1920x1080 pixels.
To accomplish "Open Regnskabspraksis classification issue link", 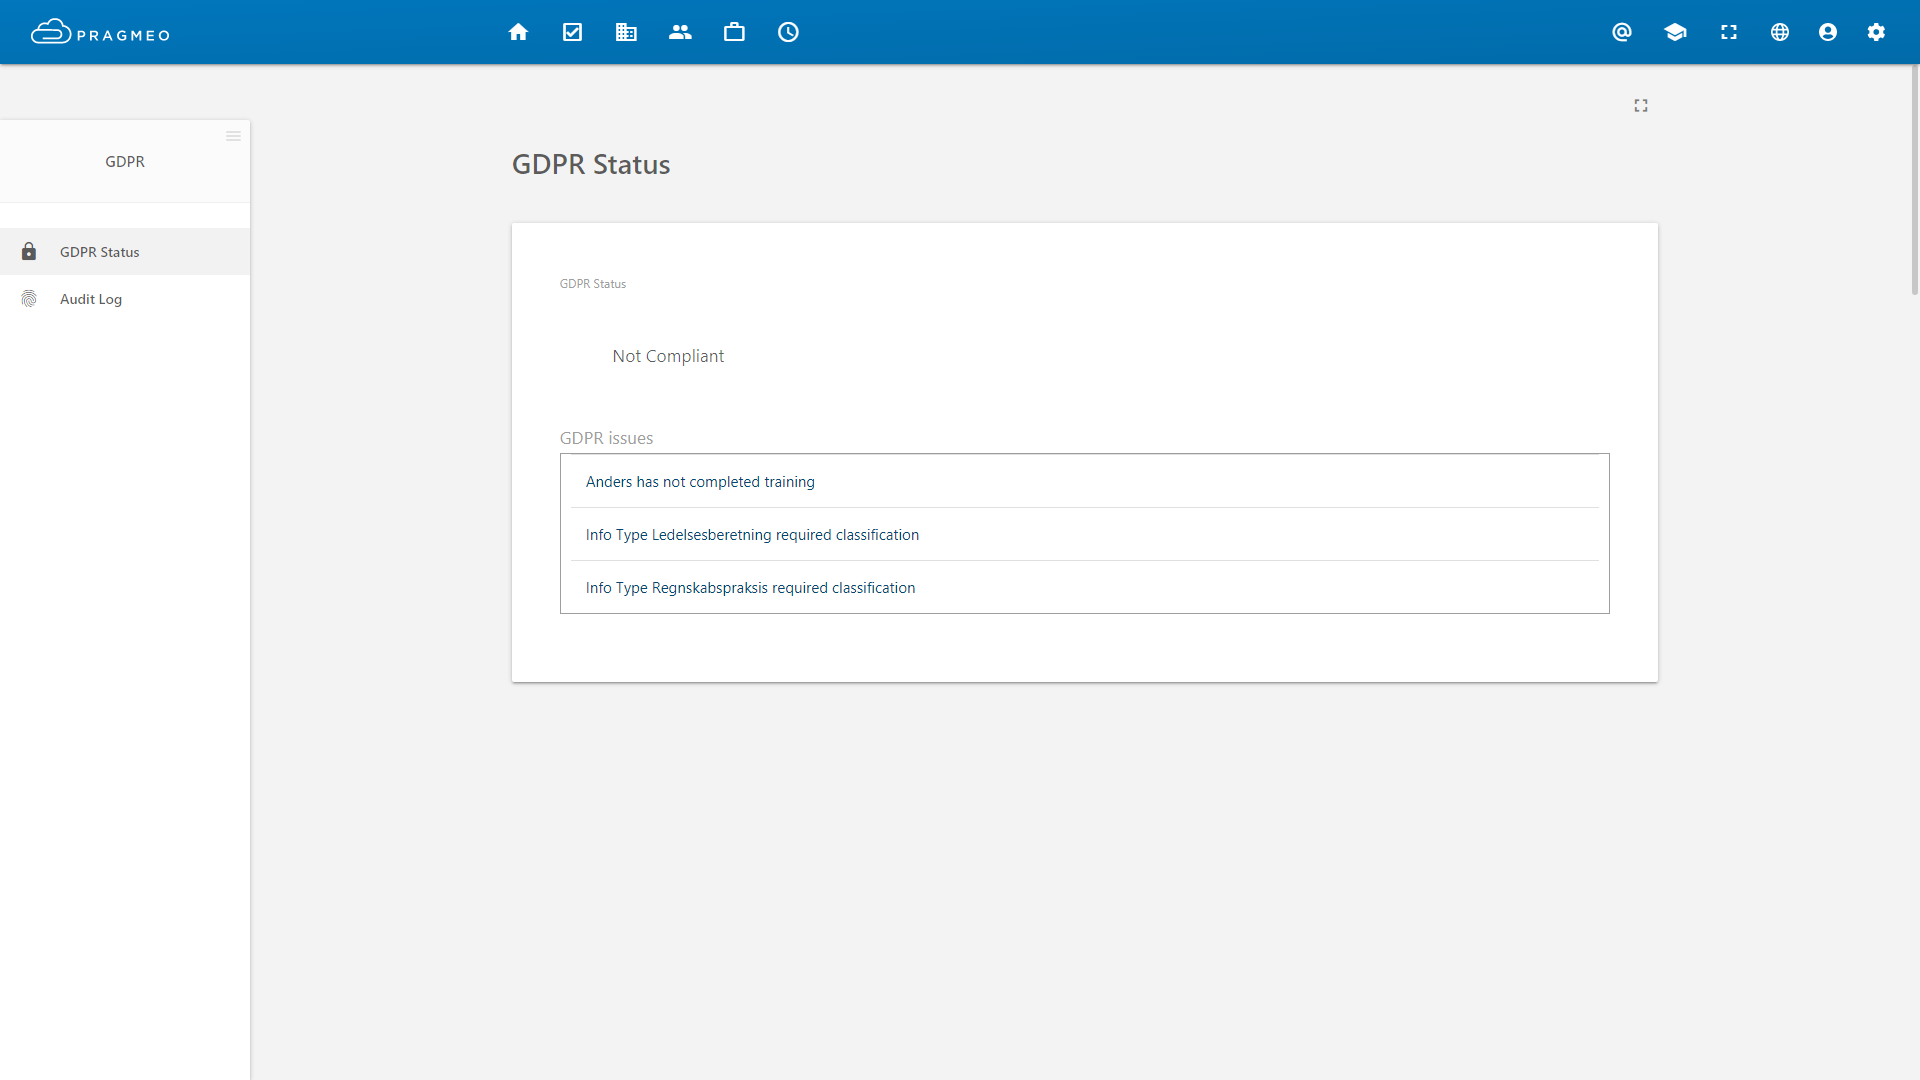I will (x=750, y=588).
